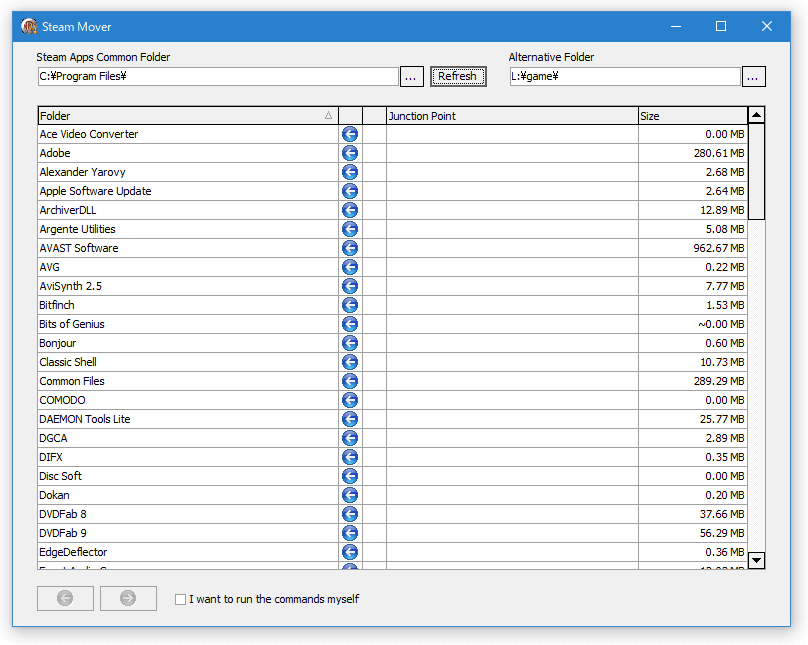Click the blue arrow icon for Bonjour
The image size is (808, 645).
[x=350, y=344]
